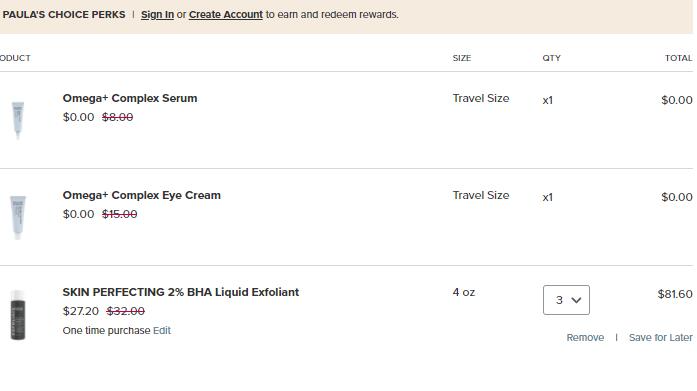Open the Omega+ Complex Serum product title

(130, 98)
